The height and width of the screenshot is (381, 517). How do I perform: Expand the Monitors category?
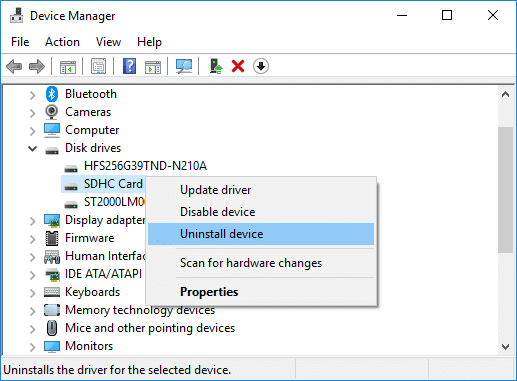(x=32, y=347)
